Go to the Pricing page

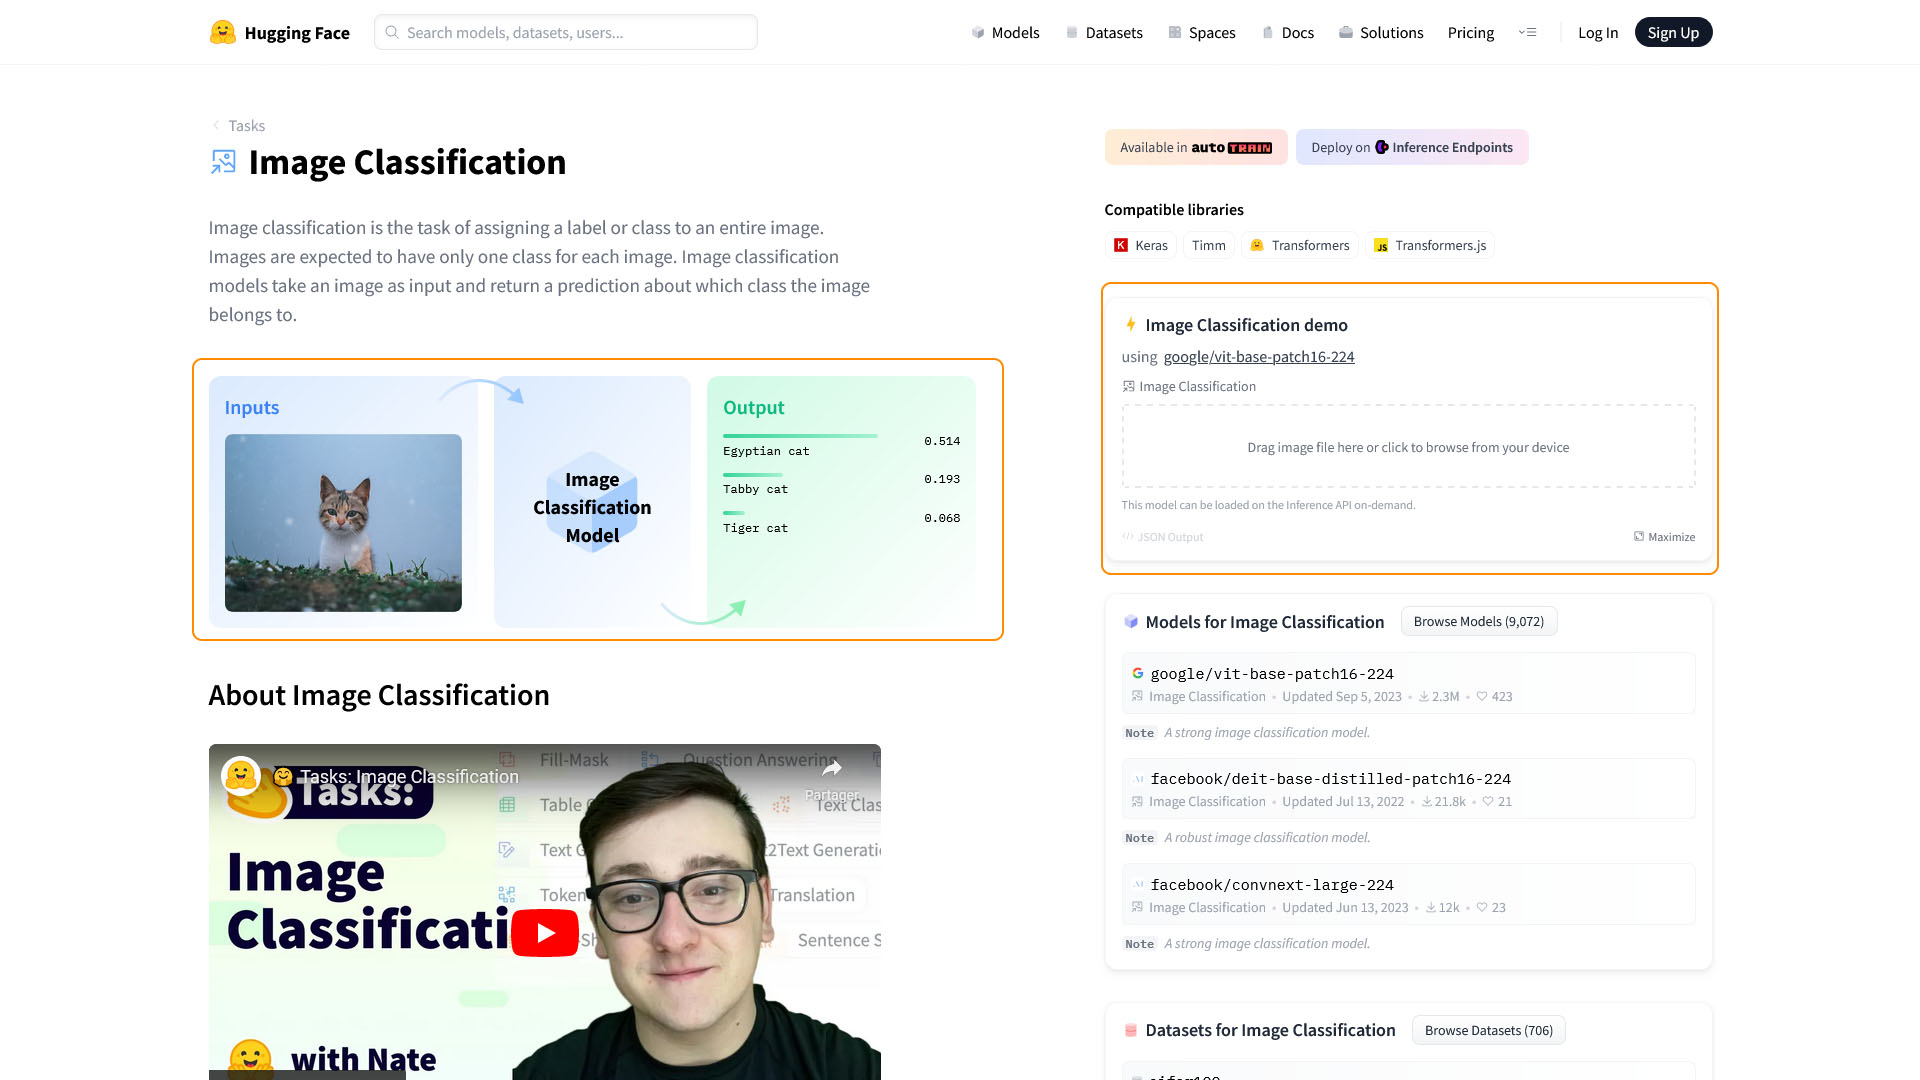point(1471,33)
